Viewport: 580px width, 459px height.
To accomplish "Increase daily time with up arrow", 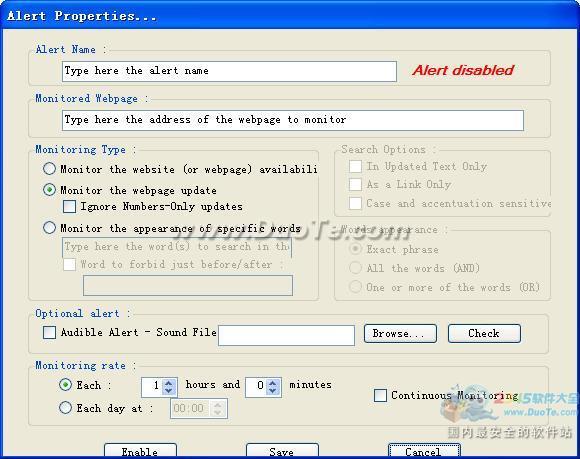I will click(x=218, y=405).
